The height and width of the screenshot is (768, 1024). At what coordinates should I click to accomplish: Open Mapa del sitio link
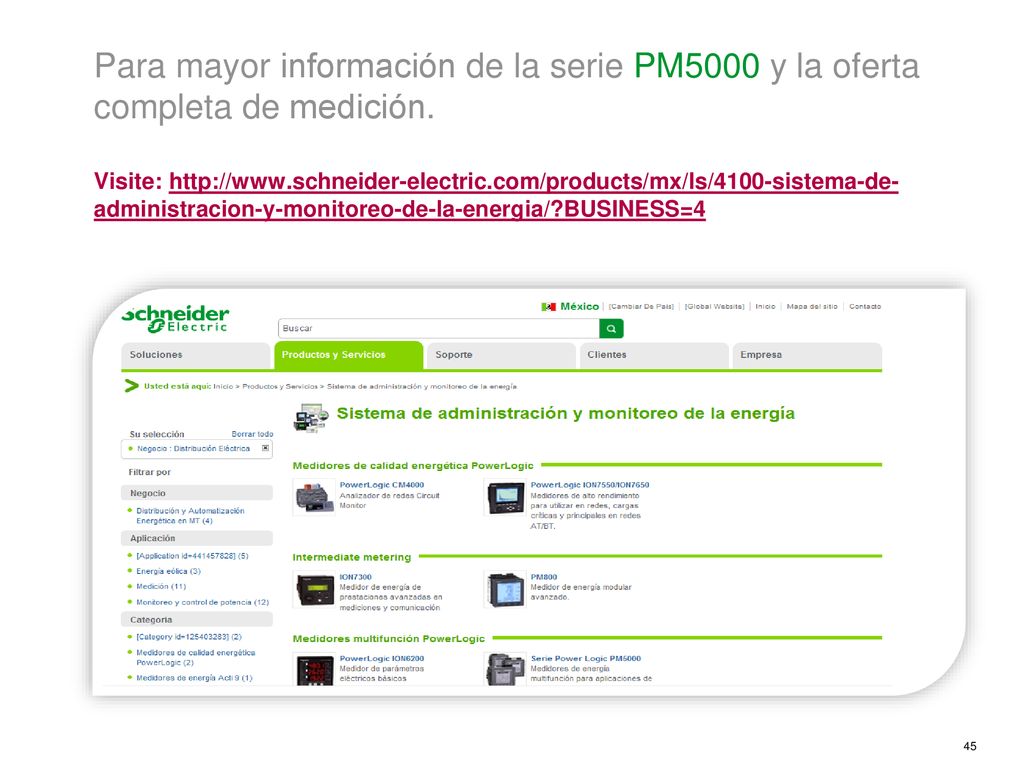pyautogui.click(x=812, y=306)
